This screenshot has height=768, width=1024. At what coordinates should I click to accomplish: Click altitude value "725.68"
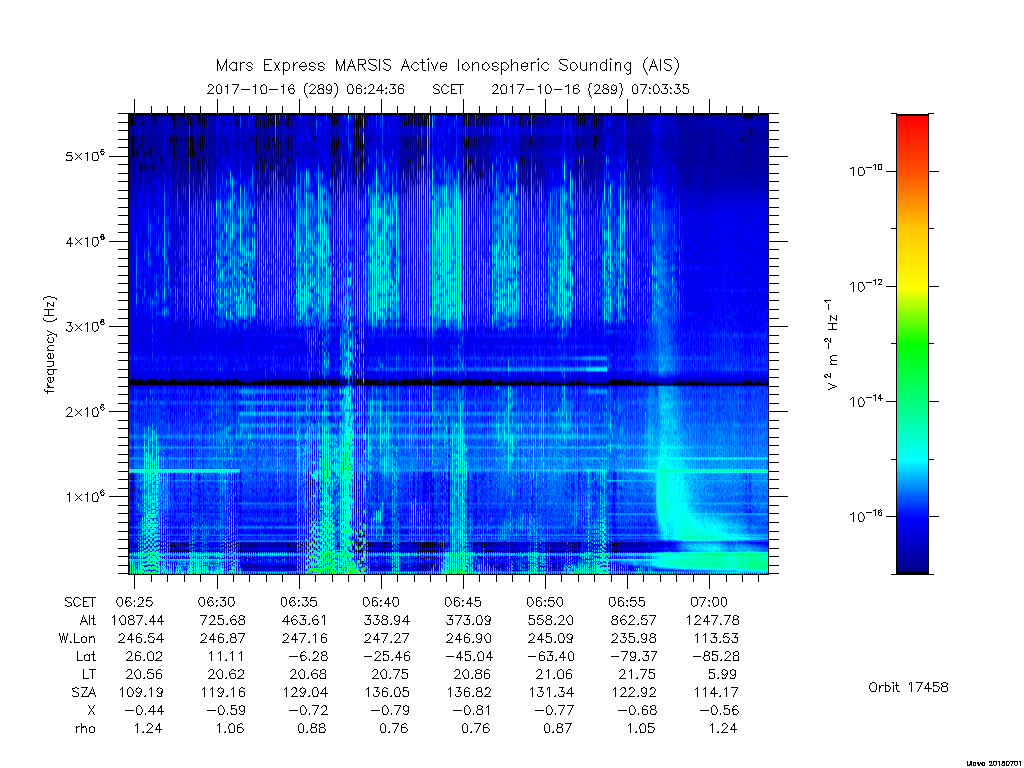pyautogui.click(x=223, y=620)
